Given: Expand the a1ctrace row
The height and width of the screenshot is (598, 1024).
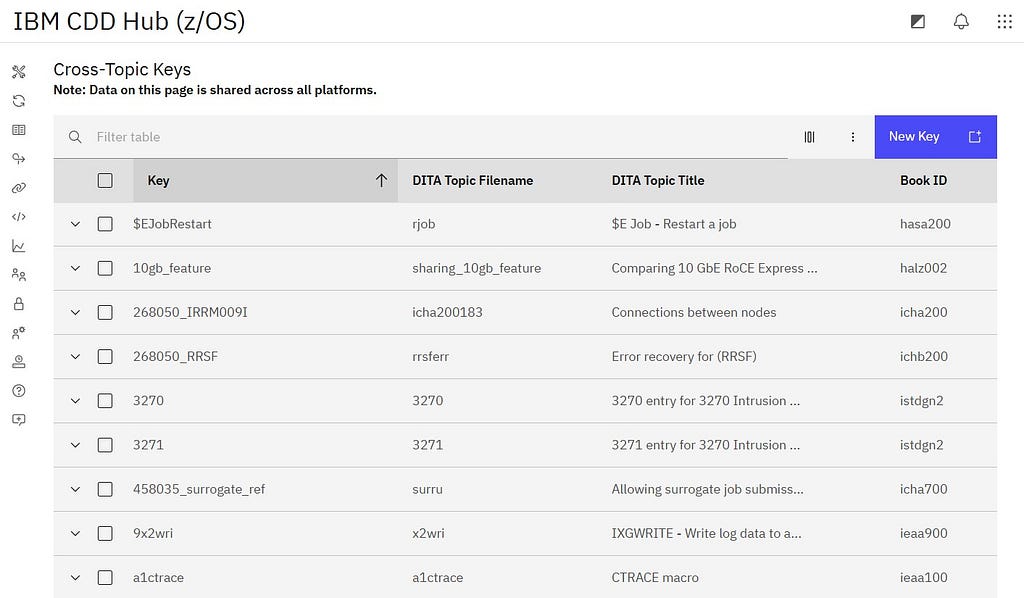Looking at the screenshot, I should [x=75, y=578].
